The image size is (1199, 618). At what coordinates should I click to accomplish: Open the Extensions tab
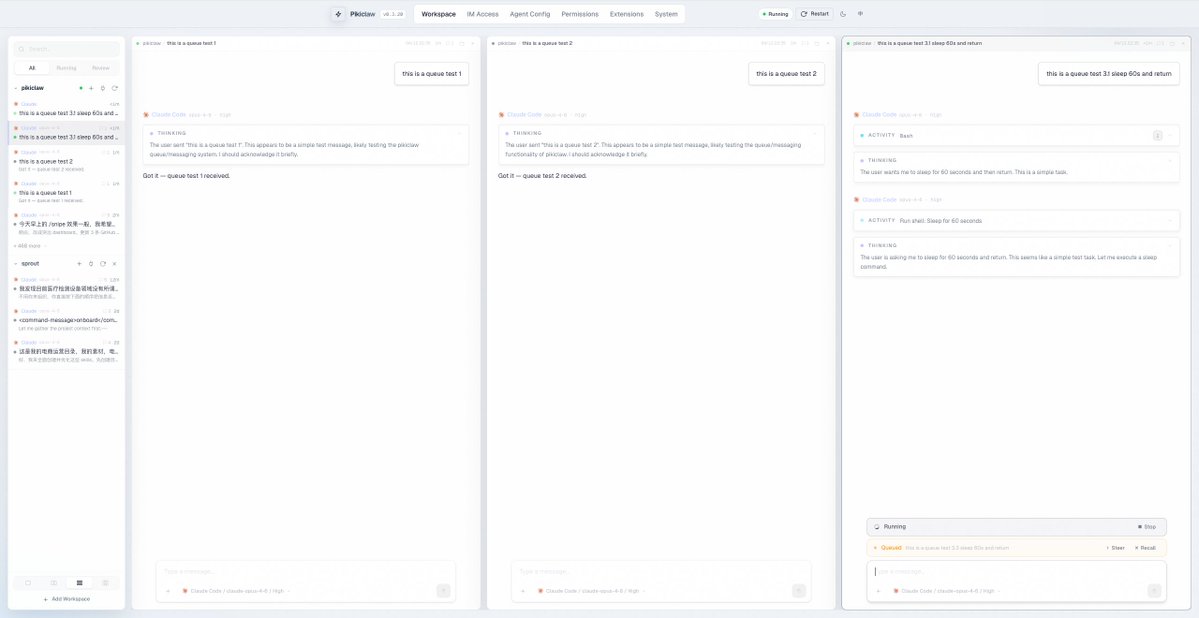click(626, 14)
